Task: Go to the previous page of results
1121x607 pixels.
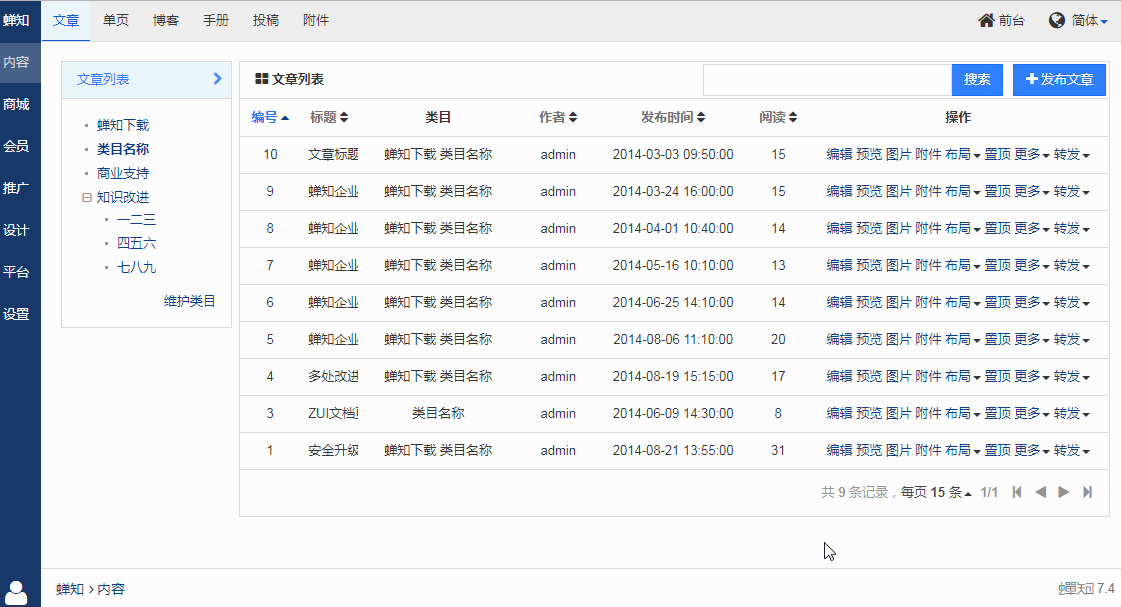Action: (x=1040, y=492)
